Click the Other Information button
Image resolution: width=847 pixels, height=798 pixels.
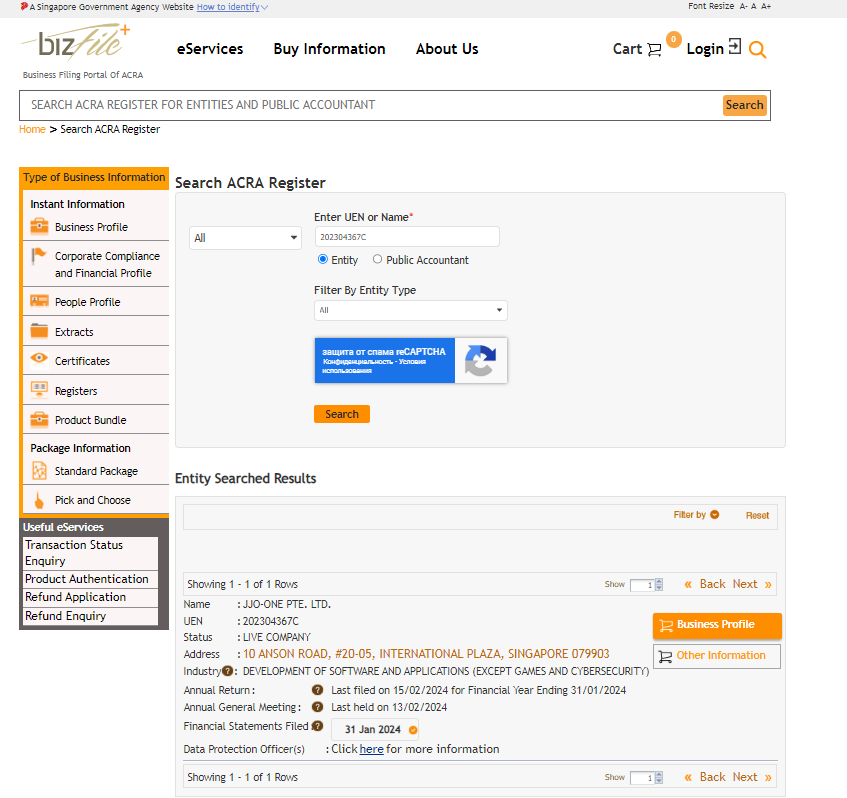click(717, 656)
